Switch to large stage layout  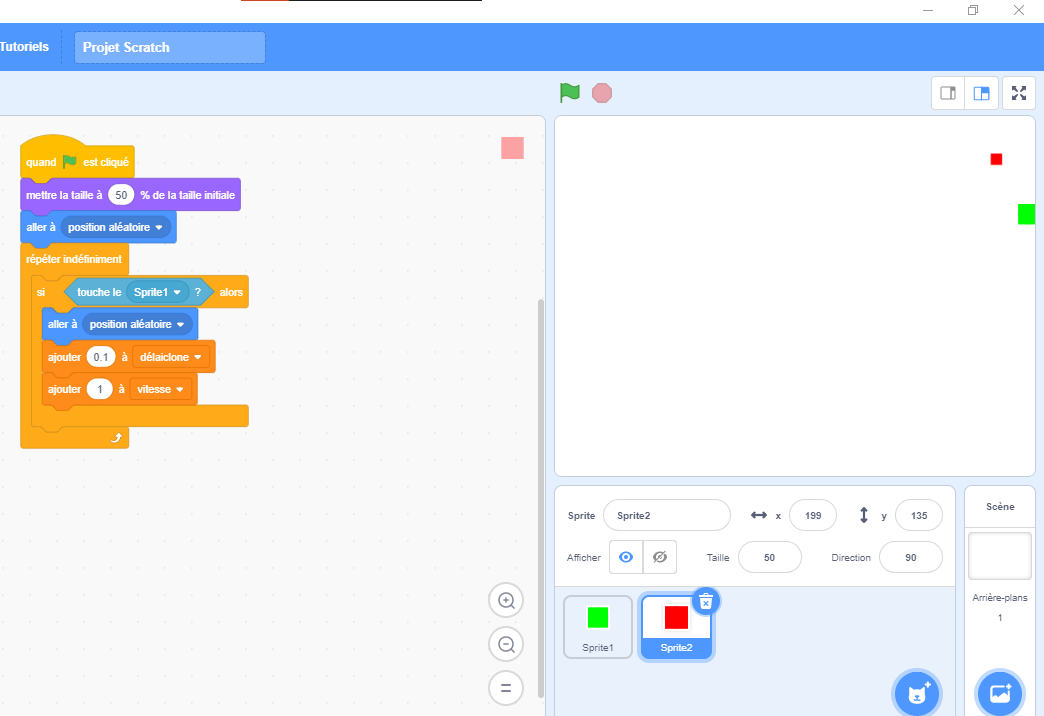coord(981,93)
